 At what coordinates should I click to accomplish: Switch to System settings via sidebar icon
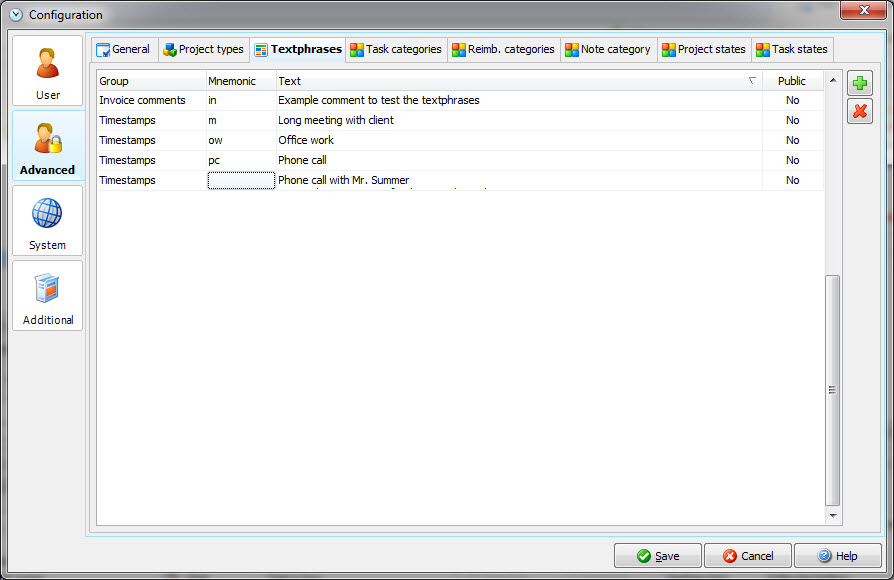pos(47,220)
